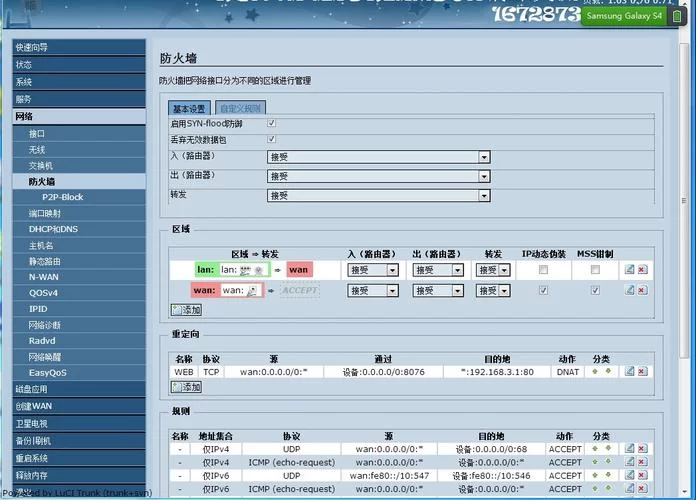Edit the UDP port 68 rule
The image size is (696, 500).
coord(629,448)
